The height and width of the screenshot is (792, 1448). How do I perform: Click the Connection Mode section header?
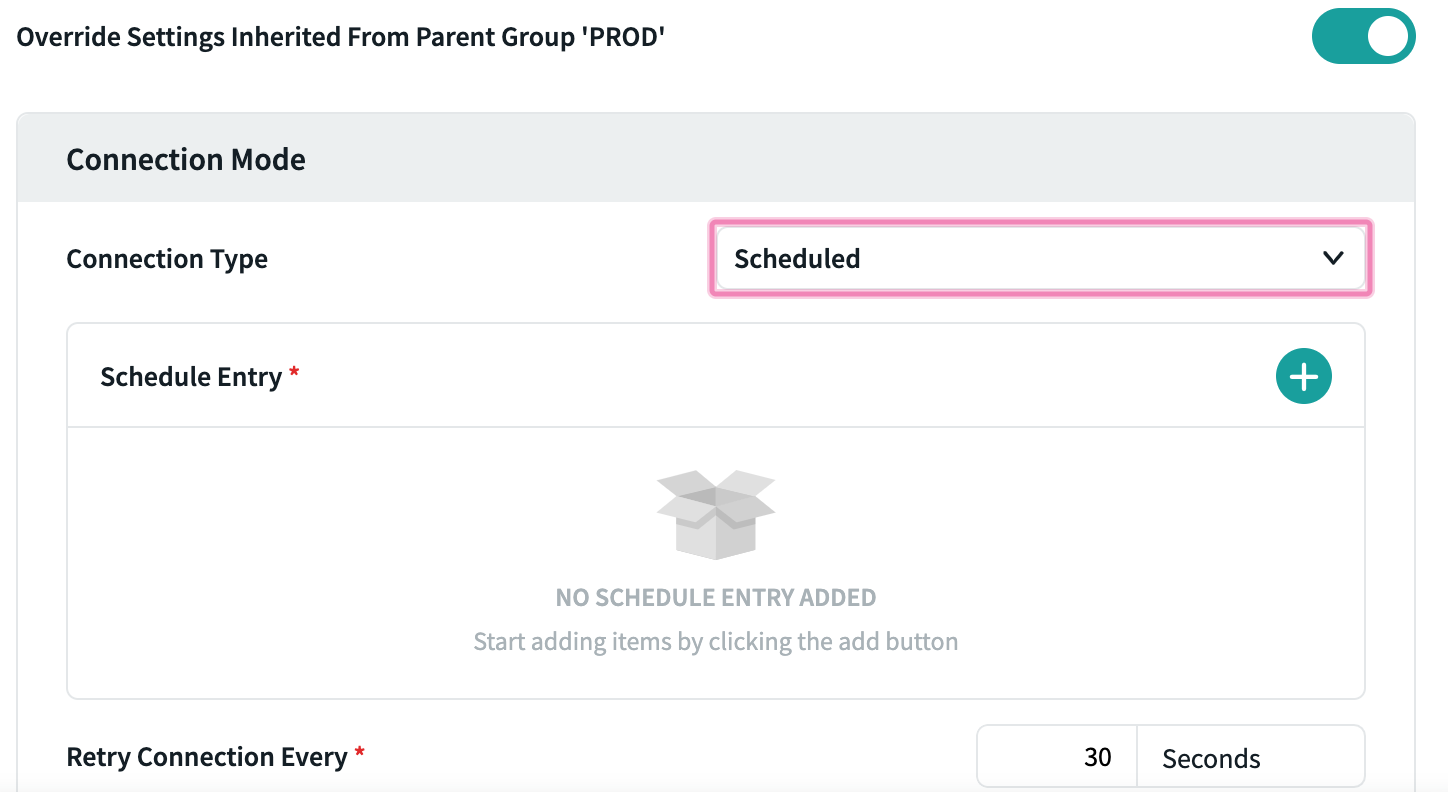click(x=186, y=160)
